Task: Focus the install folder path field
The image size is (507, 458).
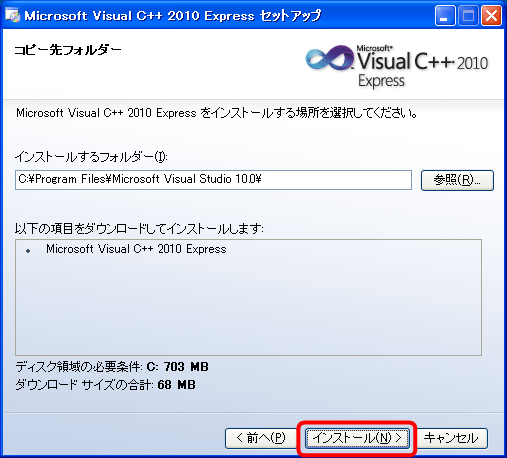Action: point(213,180)
